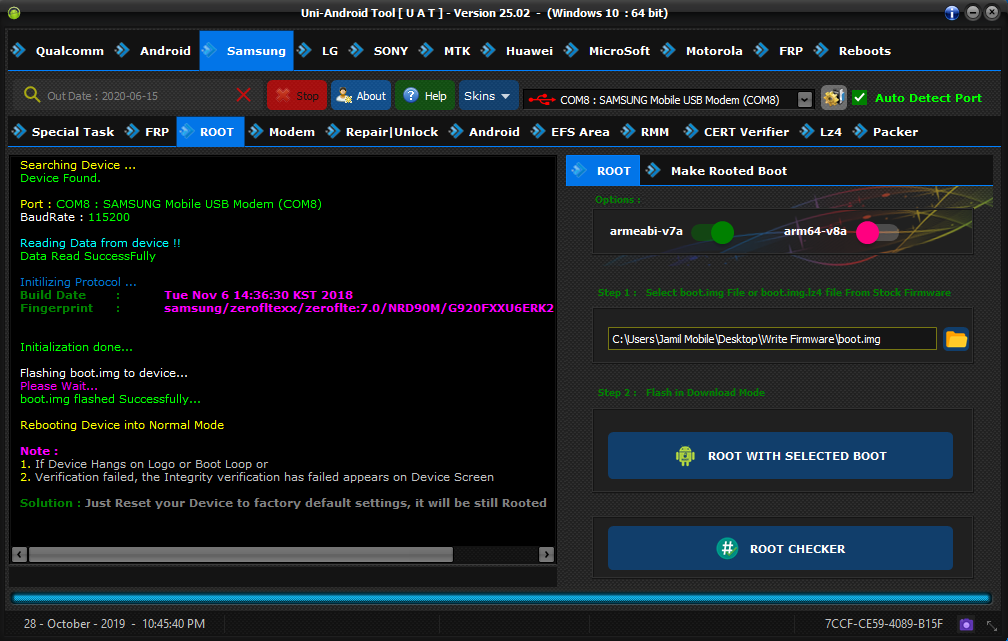
Task: Click the red X clear icon
Action: pos(244,95)
